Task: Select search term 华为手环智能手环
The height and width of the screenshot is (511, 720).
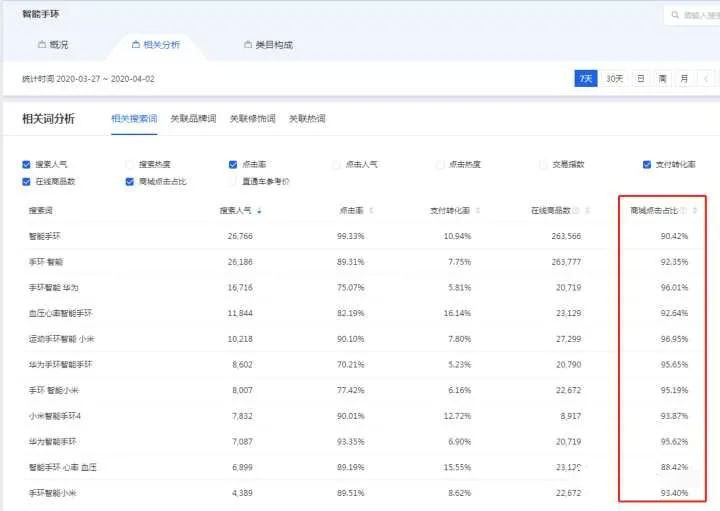Action: pyautogui.click(x=60, y=365)
